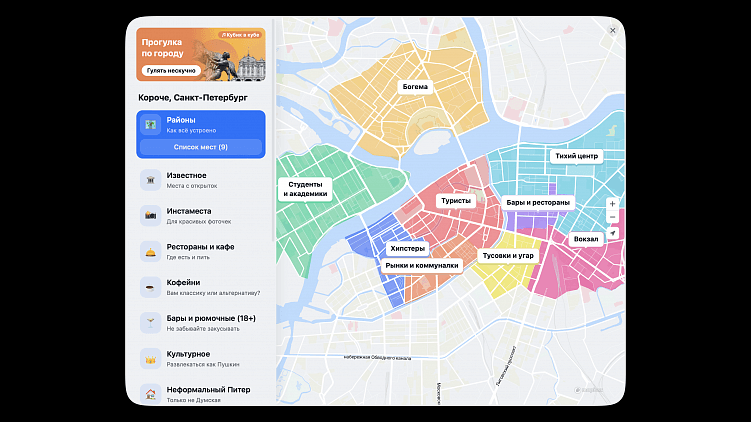Select the Туристы district label

[456, 201]
